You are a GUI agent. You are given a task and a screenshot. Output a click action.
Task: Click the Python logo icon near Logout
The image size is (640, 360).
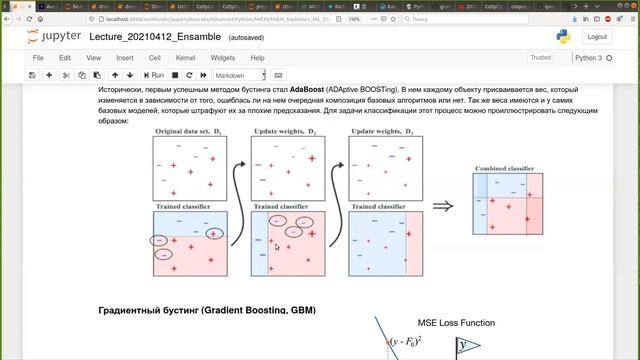coord(564,37)
